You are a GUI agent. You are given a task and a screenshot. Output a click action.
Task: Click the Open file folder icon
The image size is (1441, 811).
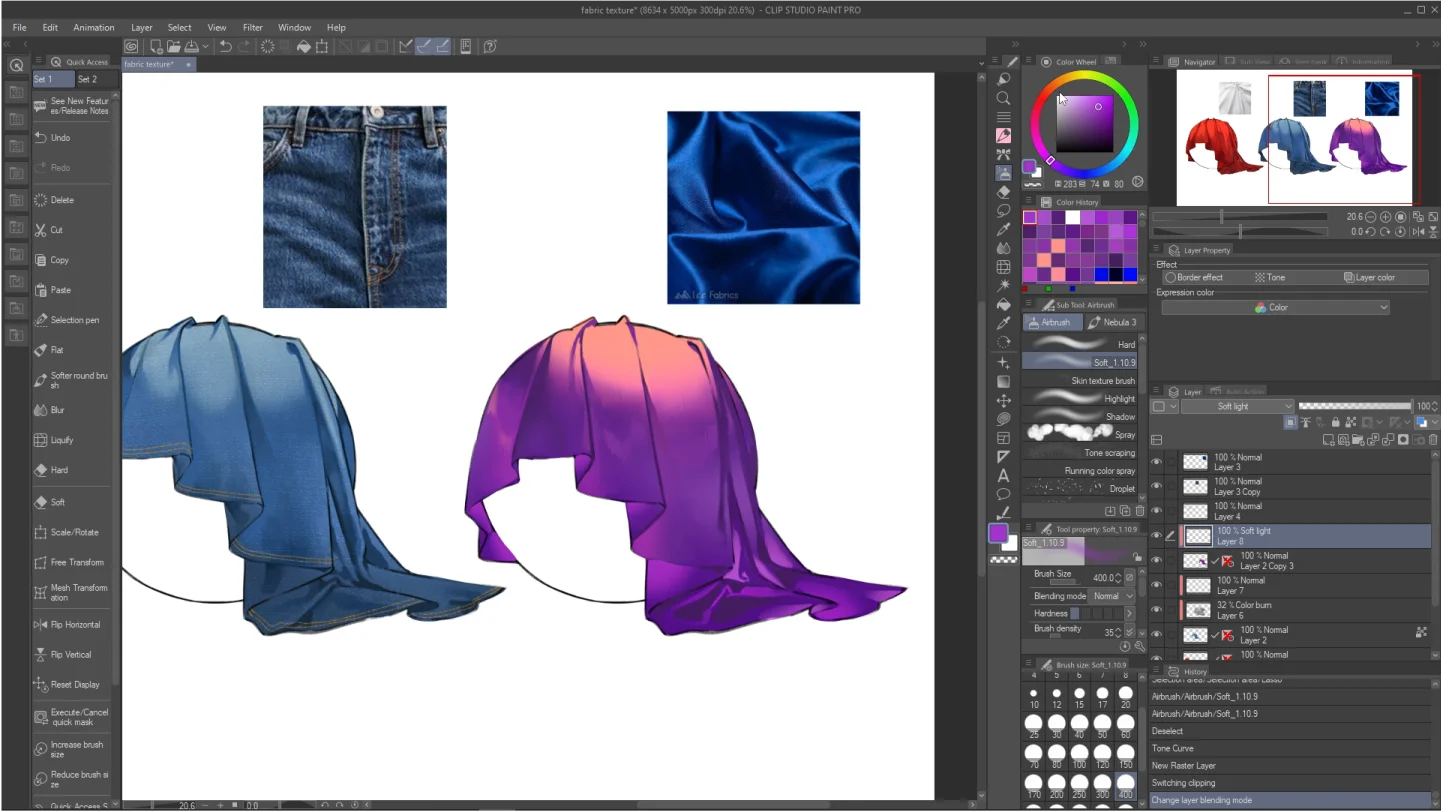pyautogui.click(x=174, y=46)
